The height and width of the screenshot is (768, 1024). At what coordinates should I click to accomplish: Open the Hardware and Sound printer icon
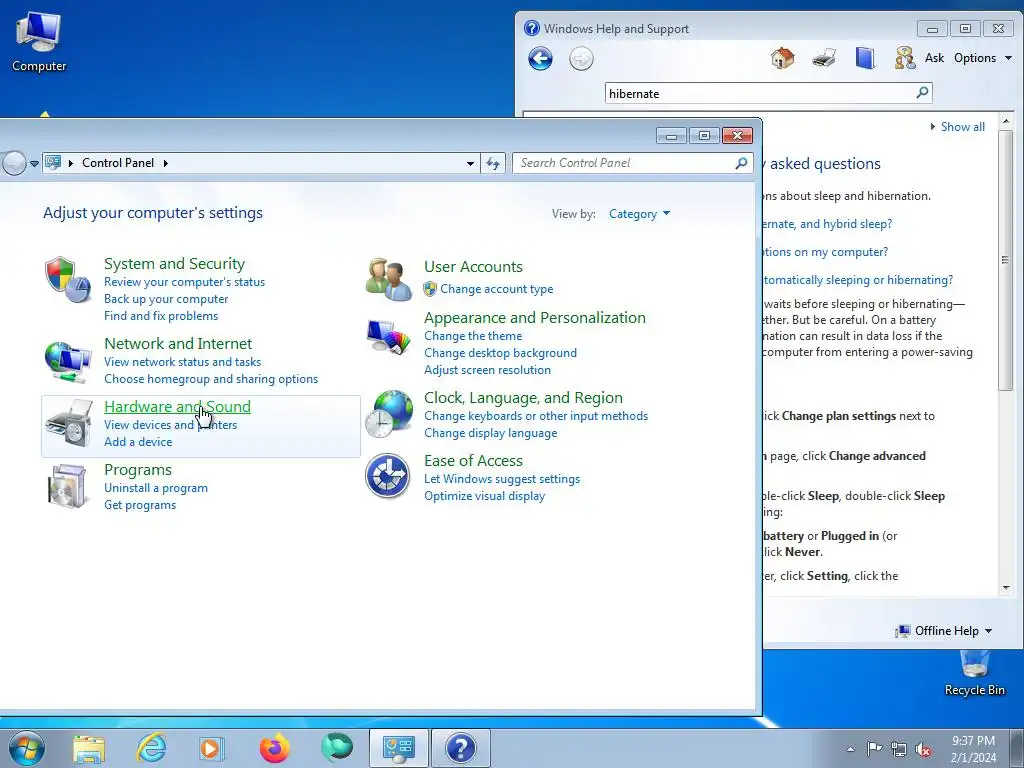[68, 423]
